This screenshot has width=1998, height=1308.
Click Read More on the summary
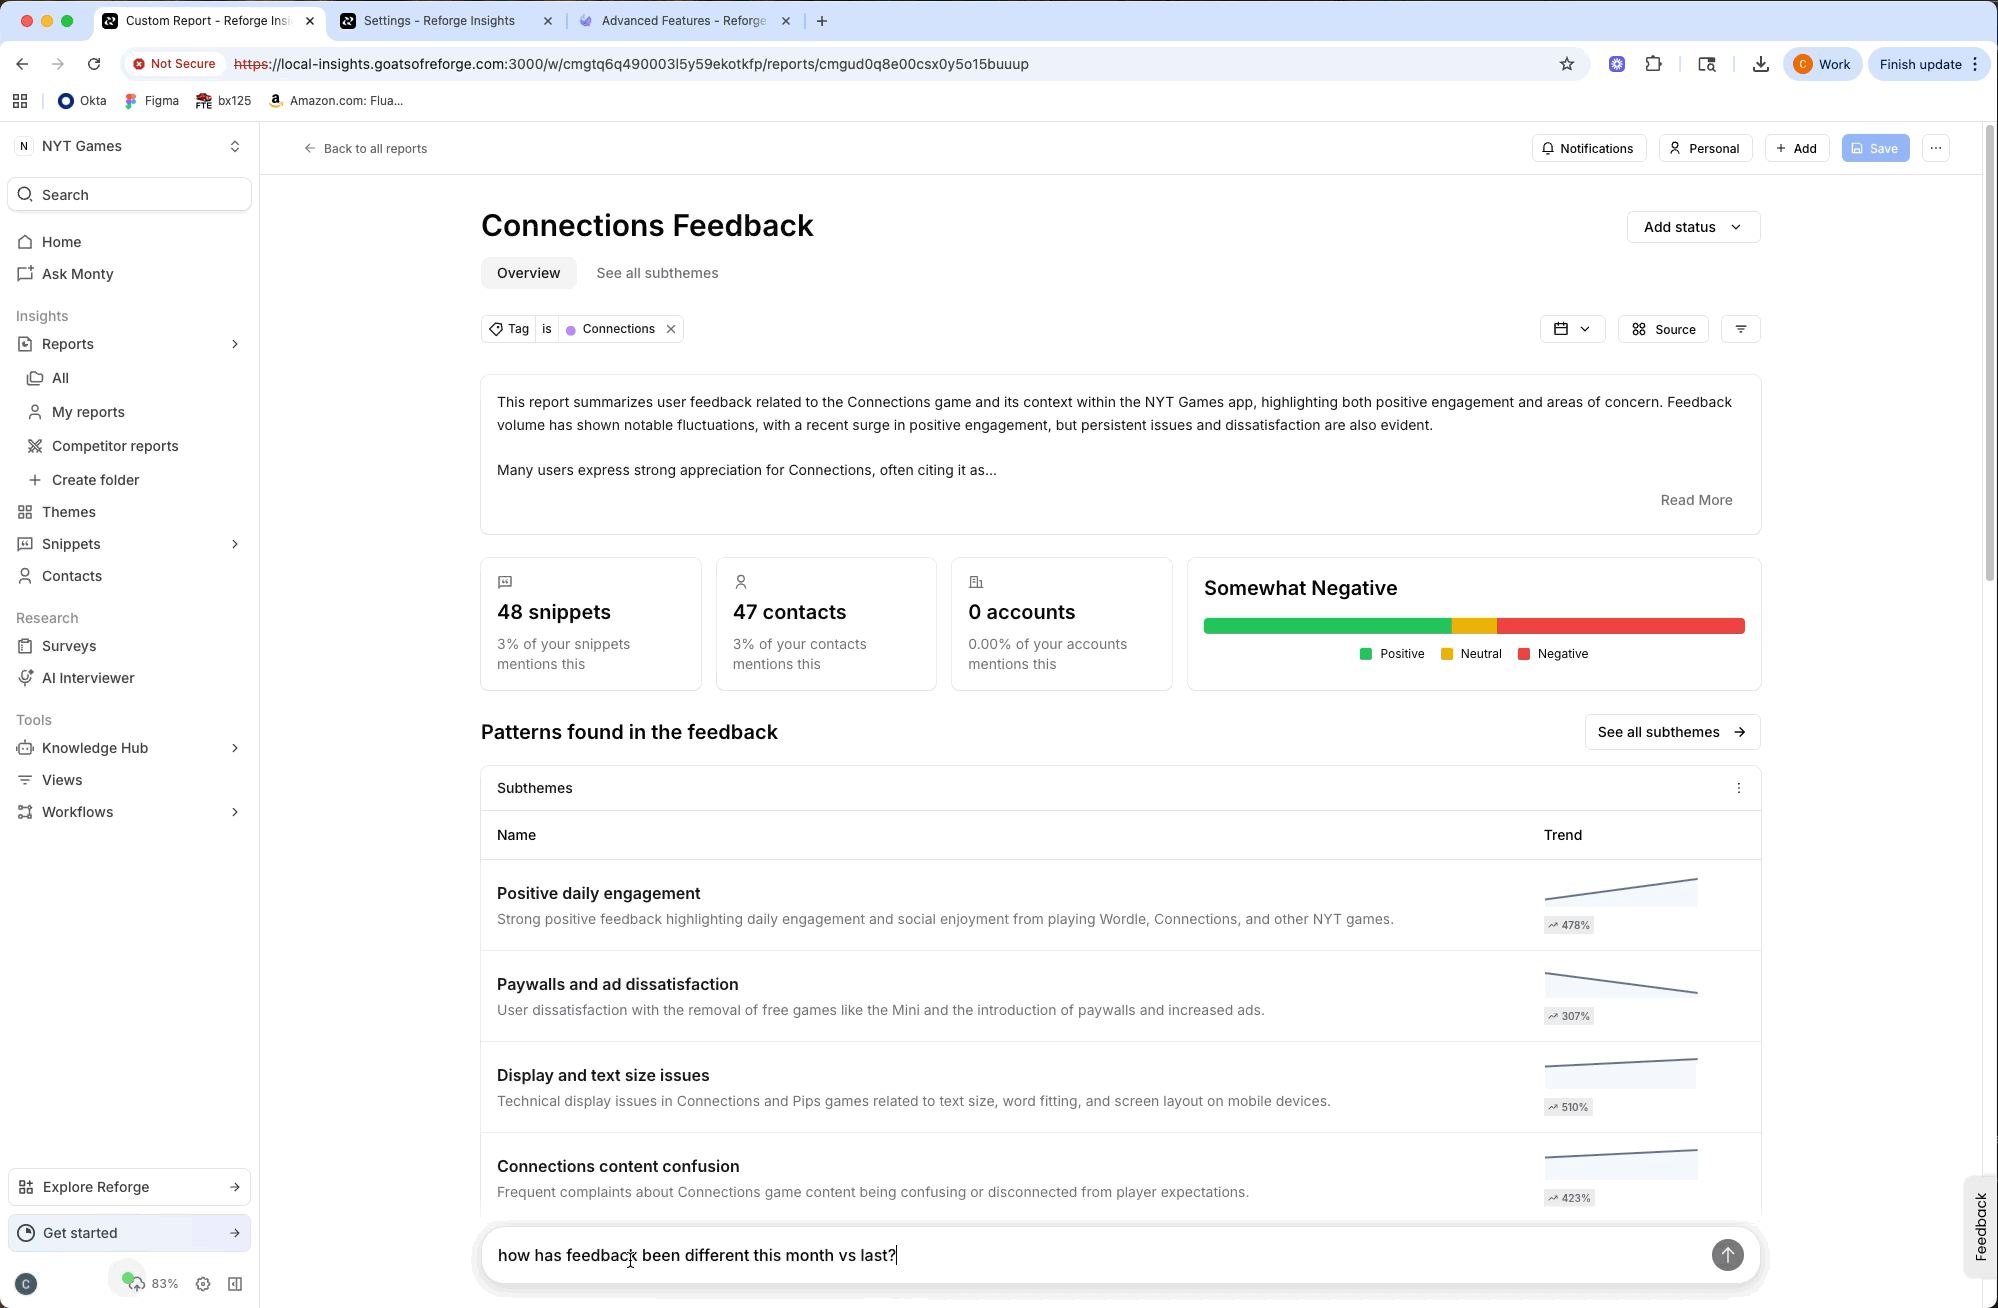click(1696, 500)
